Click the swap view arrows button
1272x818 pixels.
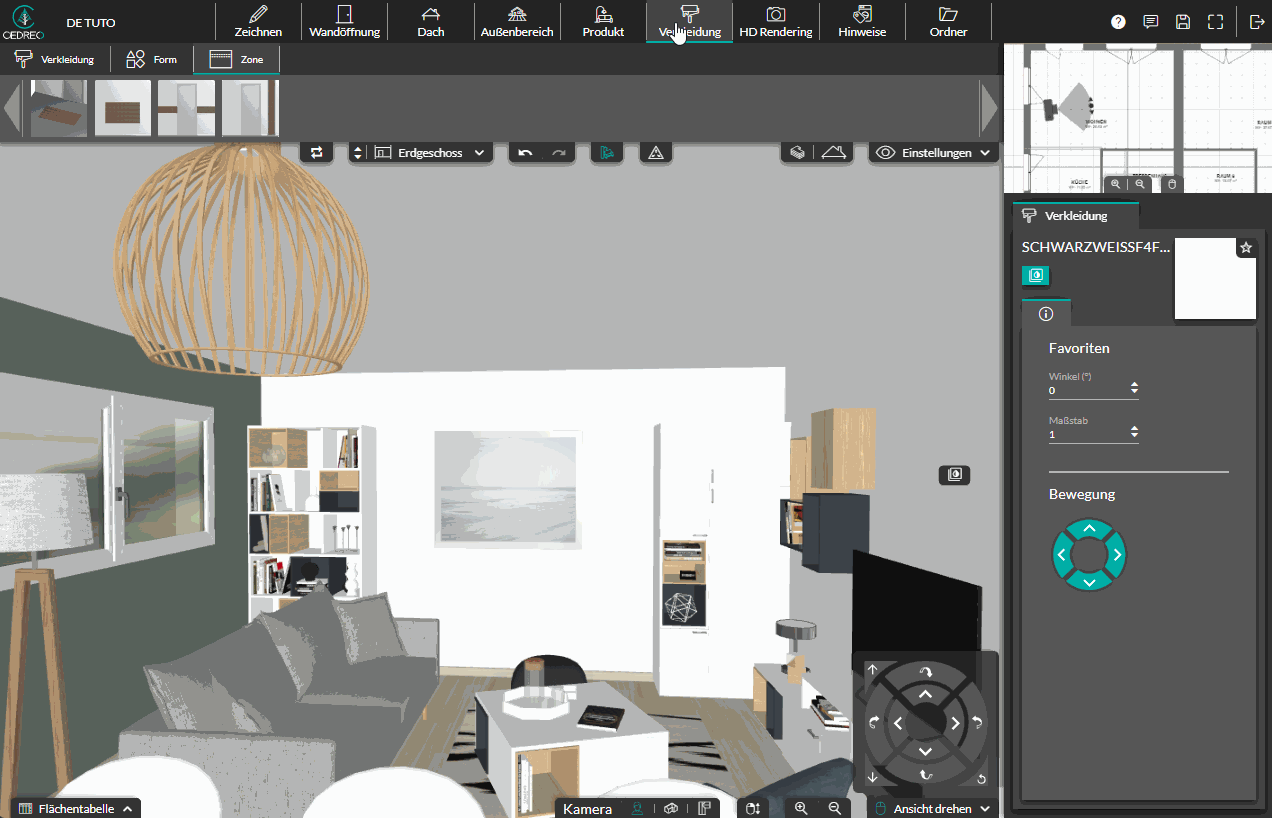coord(317,153)
